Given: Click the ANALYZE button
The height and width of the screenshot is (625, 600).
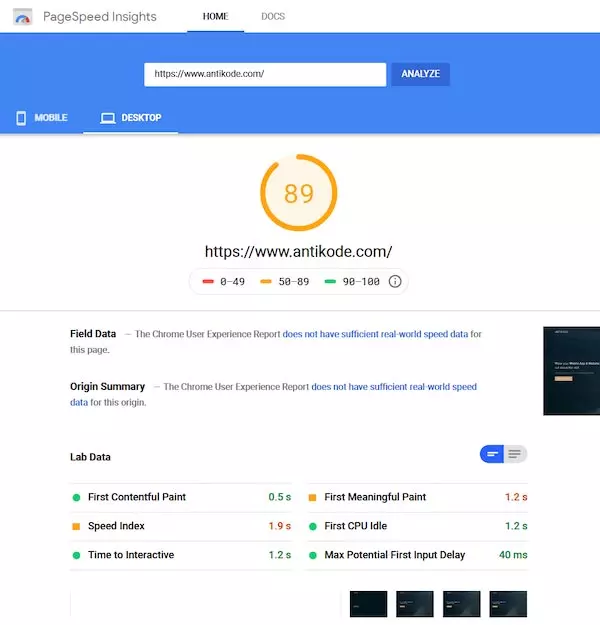Looking at the screenshot, I should [x=421, y=74].
